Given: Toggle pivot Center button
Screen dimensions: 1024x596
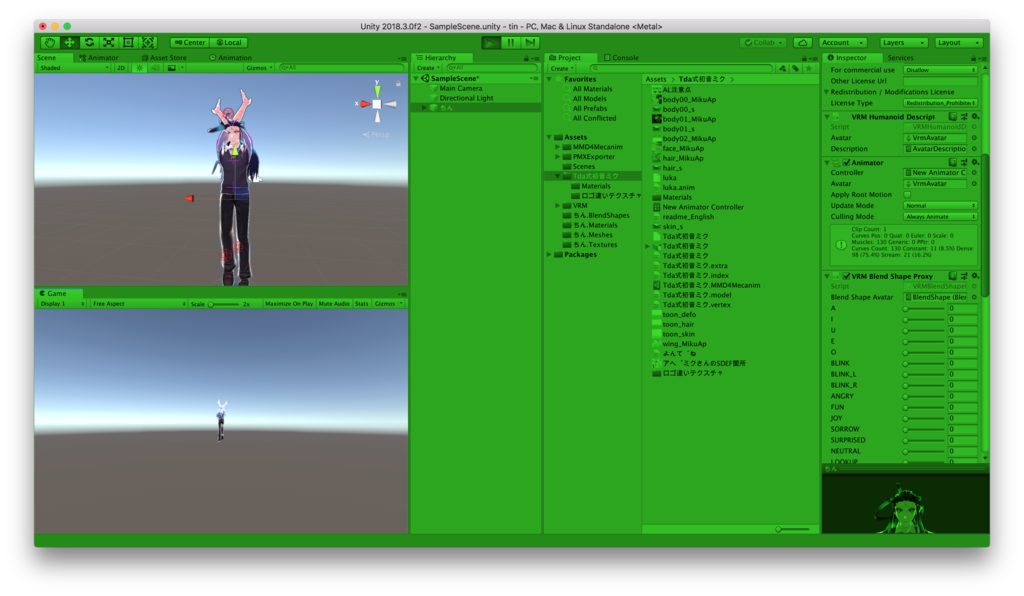Looking at the screenshot, I should point(190,42).
